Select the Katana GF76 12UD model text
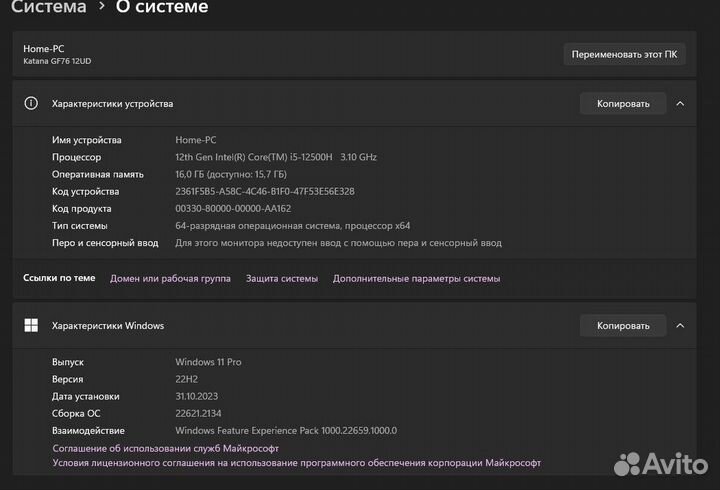The height and width of the screenshot is (490, 720). pos(57,61)
